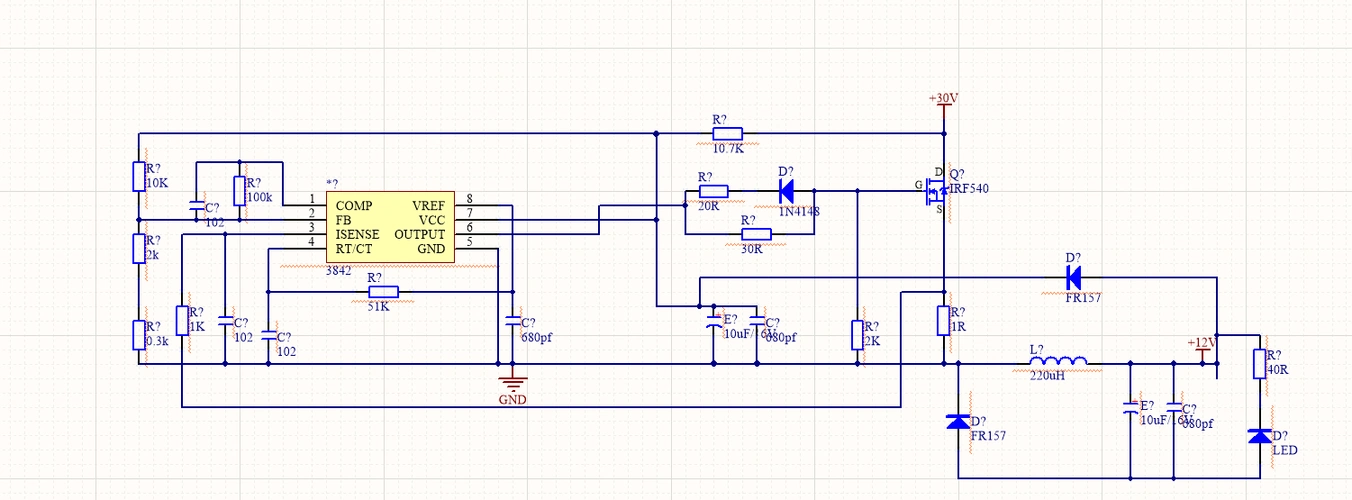The image size is (1352, 500).
Task: Select the 30R resistor
Action: pos(756,234)
